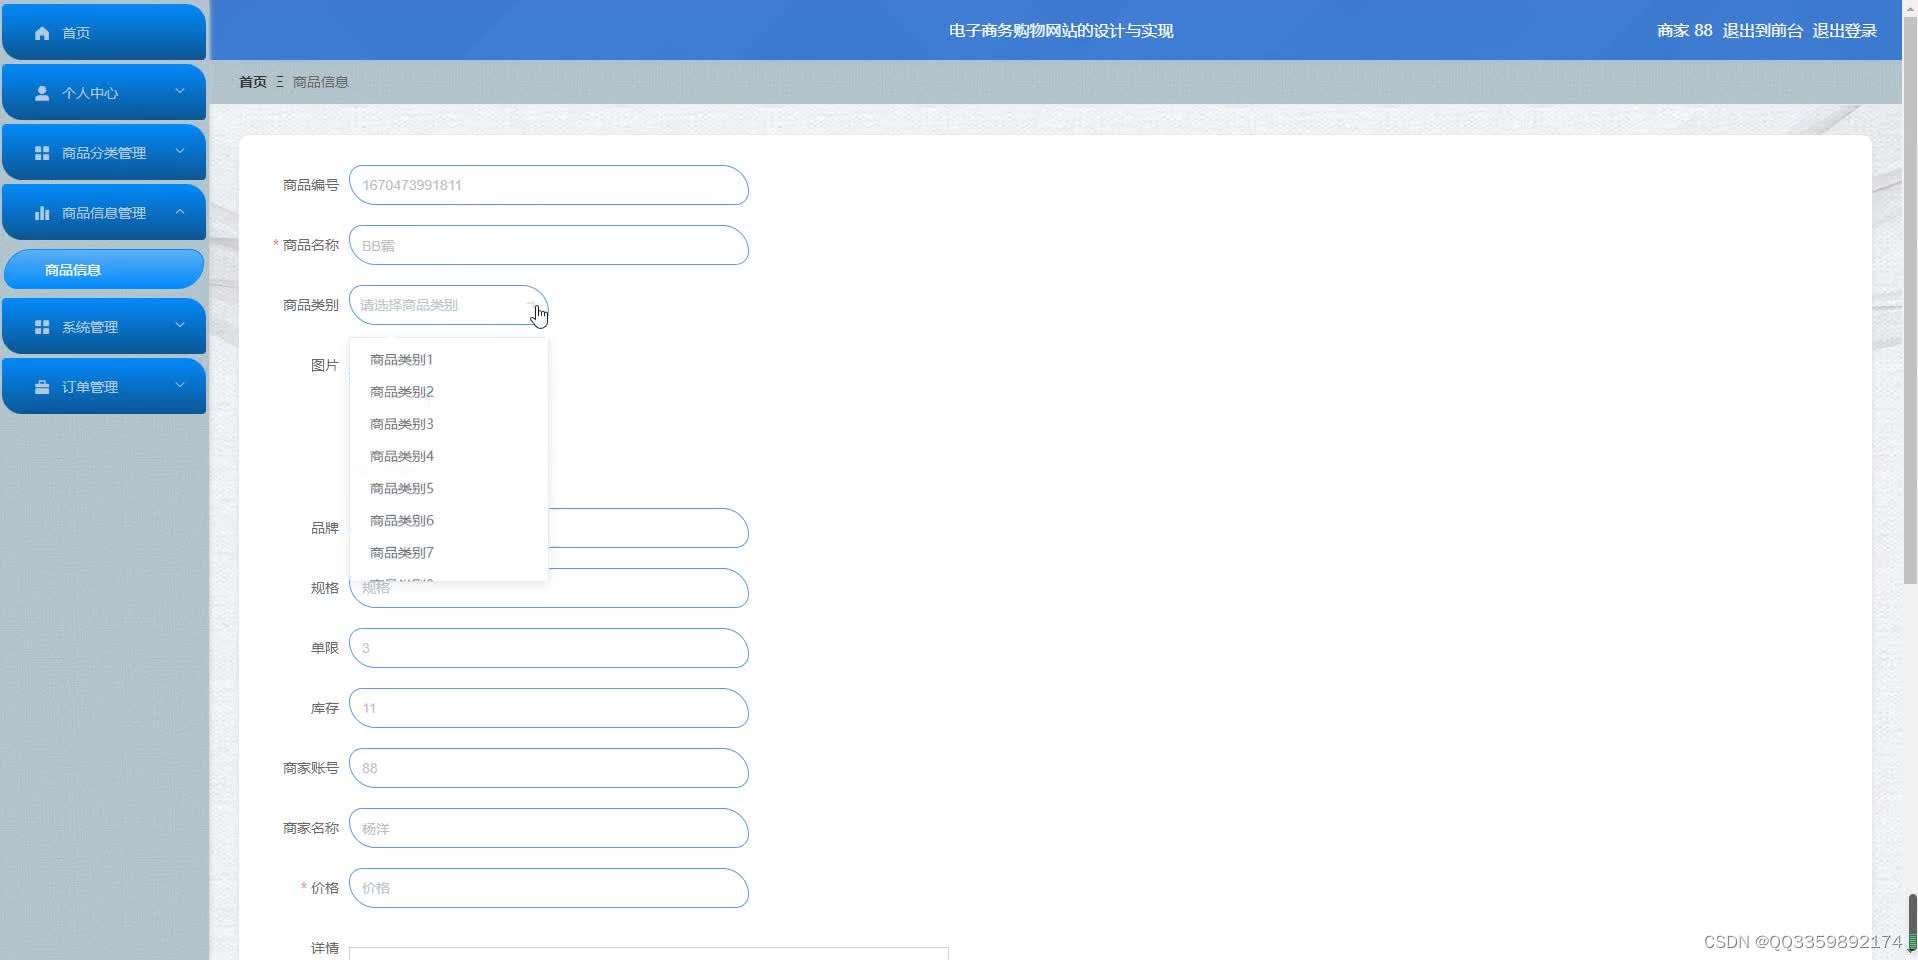Image resolution: width=1918 pixels, height=960 pixels.
Task: Click the 商家名称 input field
Action: (x=548, y=828)
